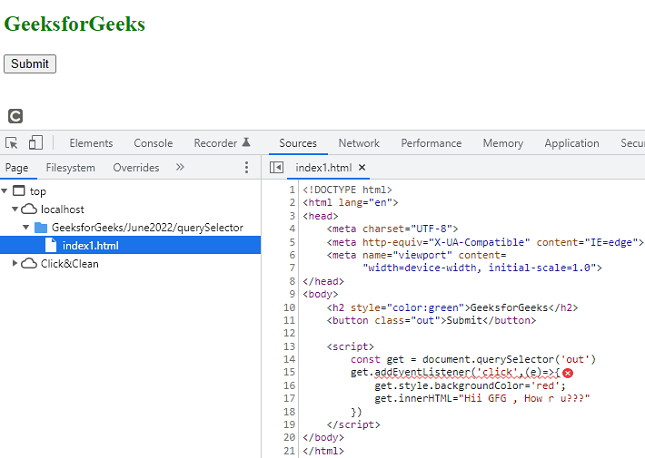
Task: Select the Sources tab
Action: click(x=298, y=143)
